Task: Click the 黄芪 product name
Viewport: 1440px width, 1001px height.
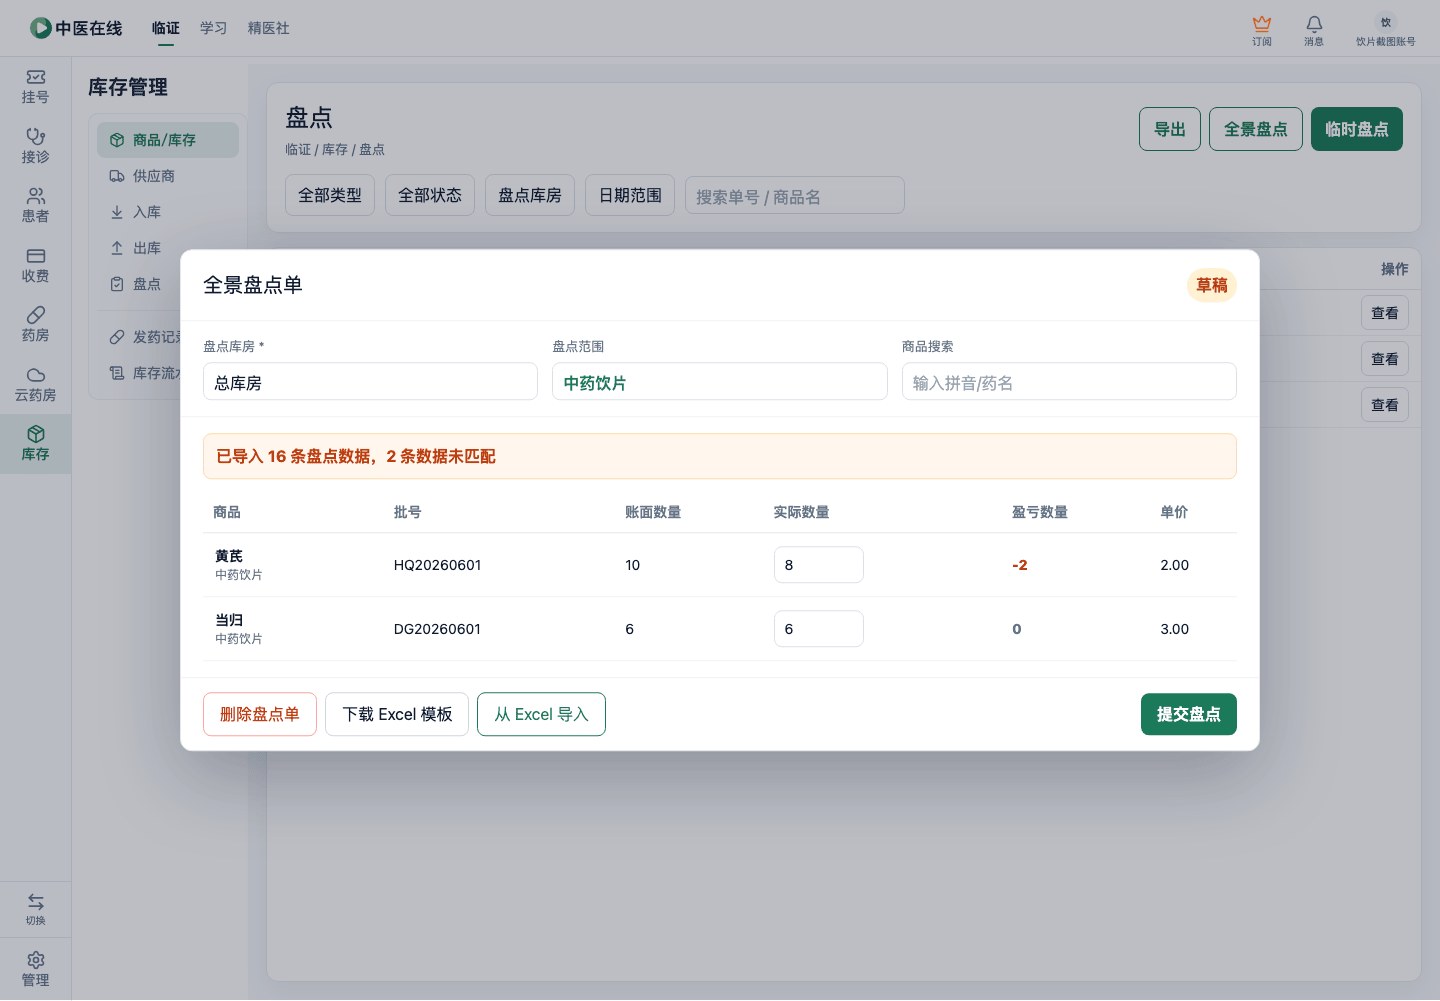Action: 229,556
